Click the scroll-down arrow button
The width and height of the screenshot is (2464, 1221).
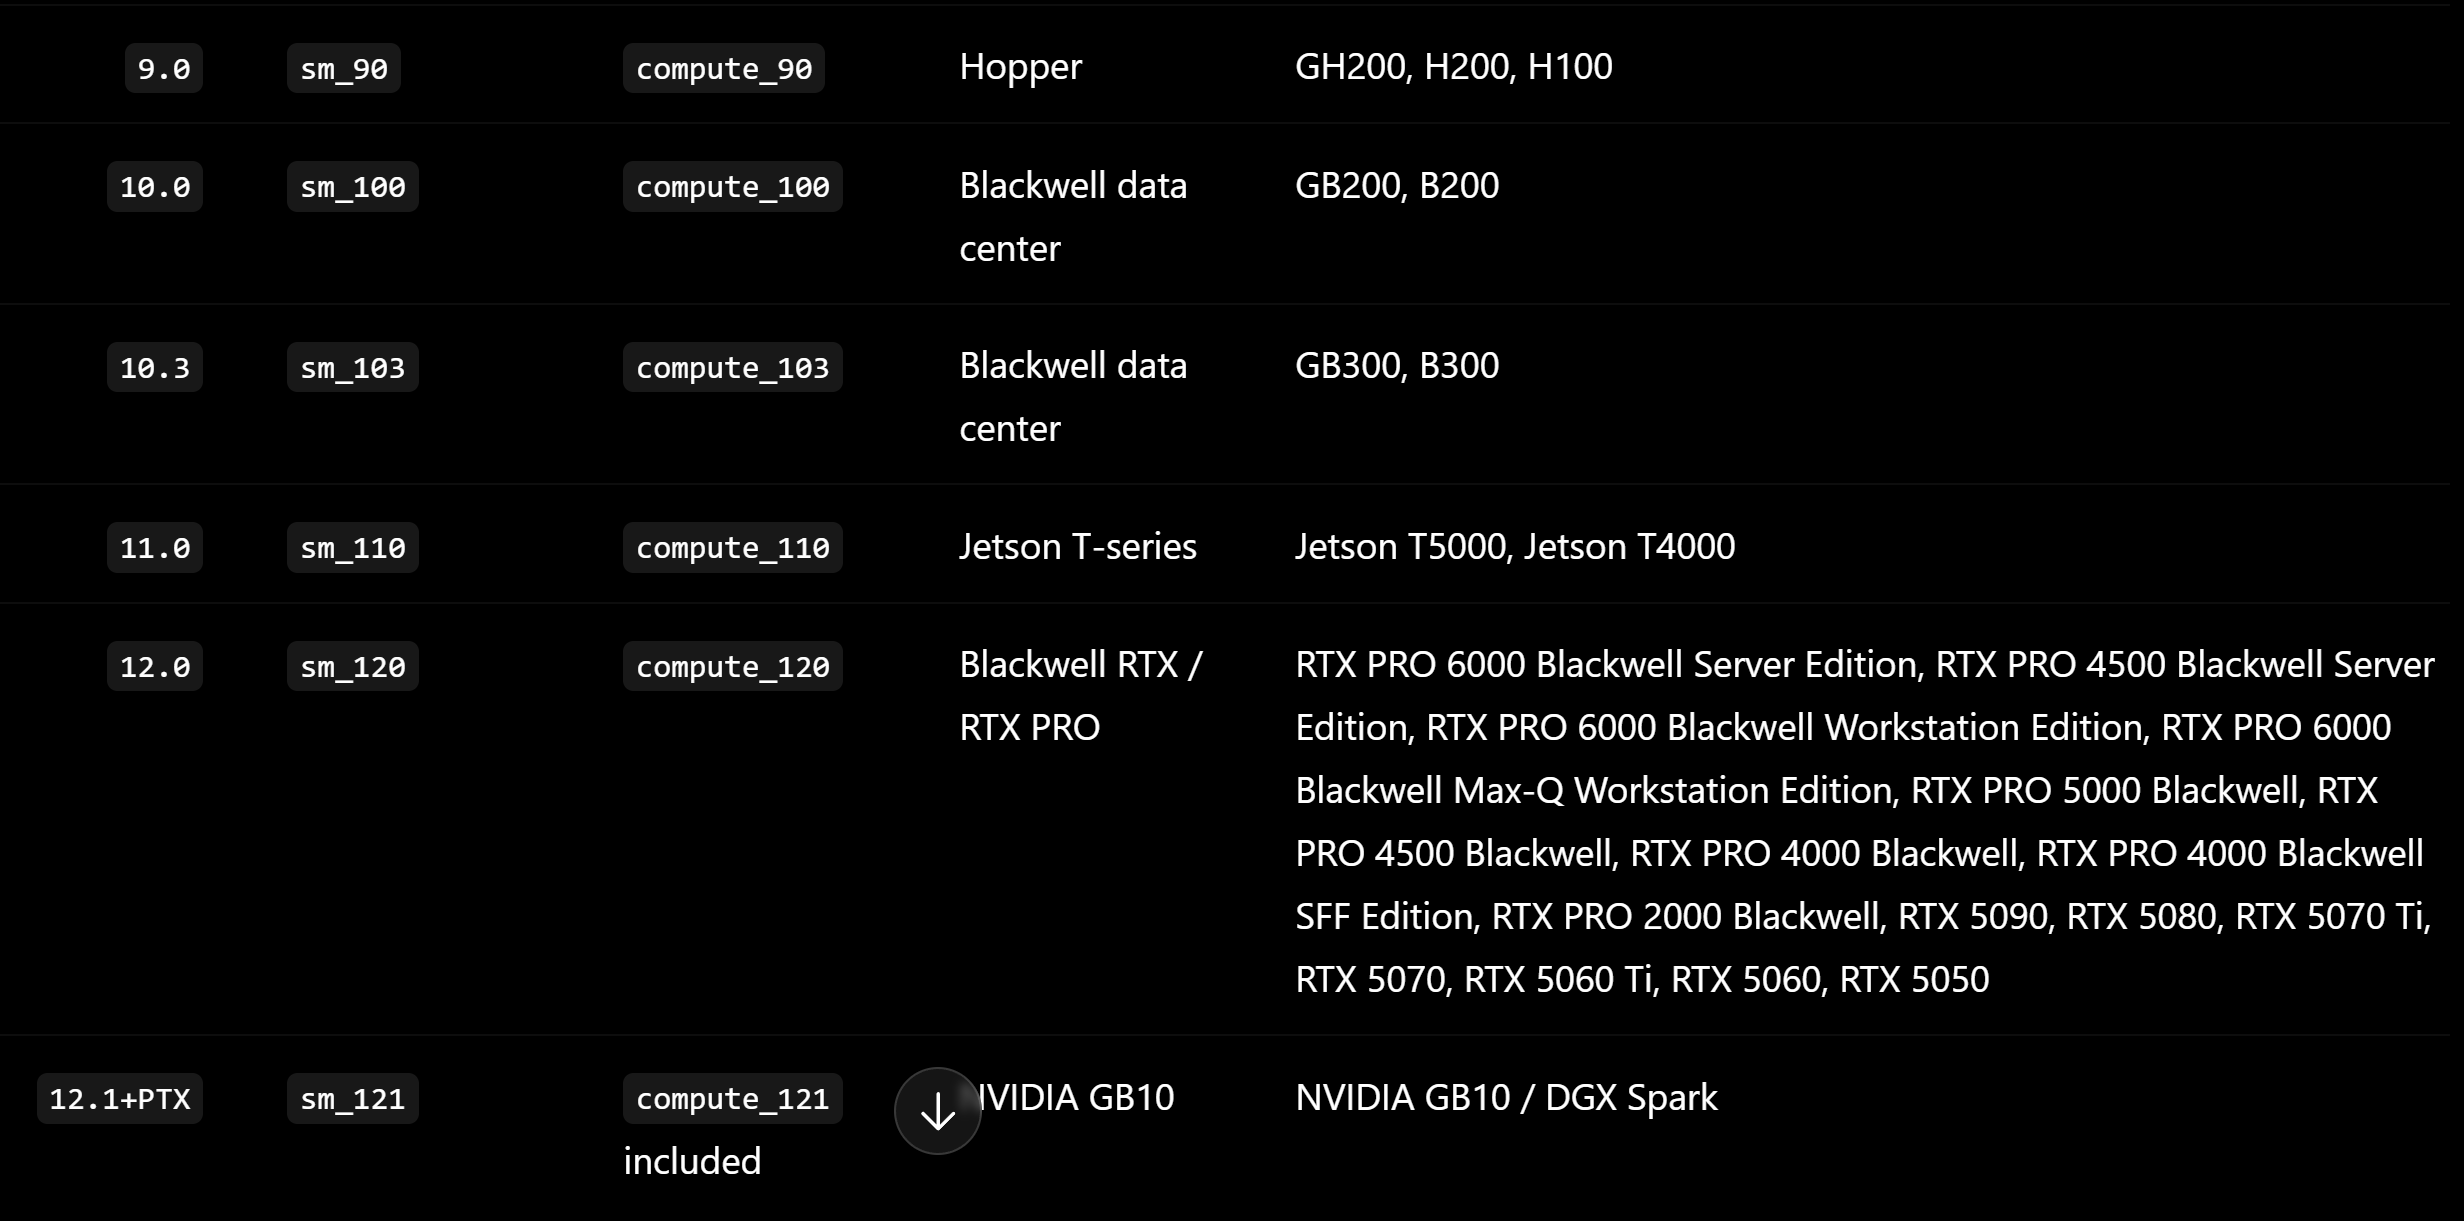pyautogui.click(x=937, y=1111)
